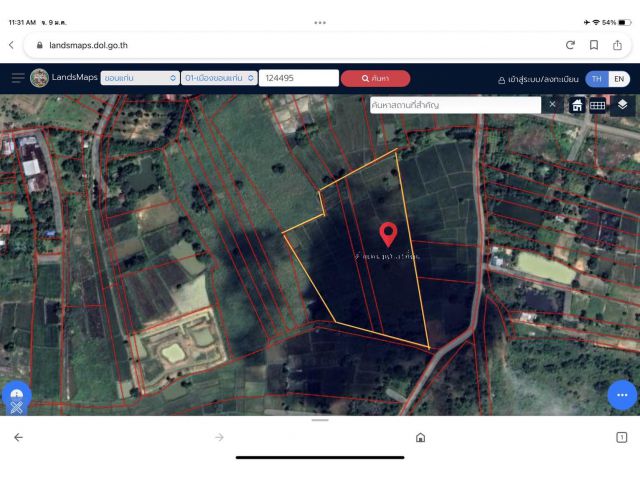Open the blue more-options circle button
This screenshot has height=480, width=640.
(622, 395)
